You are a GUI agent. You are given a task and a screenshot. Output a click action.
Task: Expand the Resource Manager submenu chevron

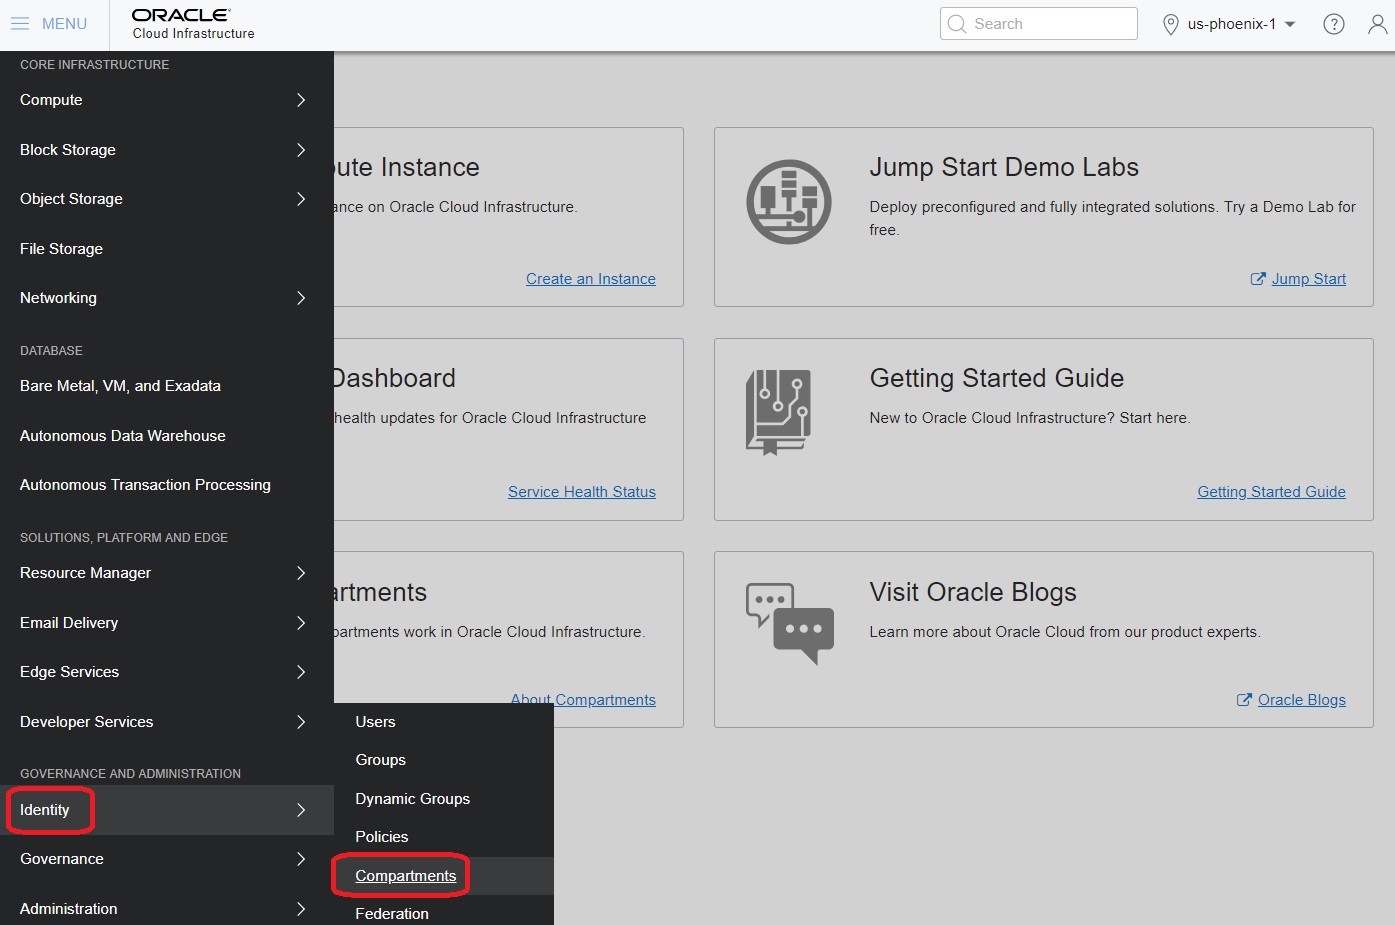[301, 573]
